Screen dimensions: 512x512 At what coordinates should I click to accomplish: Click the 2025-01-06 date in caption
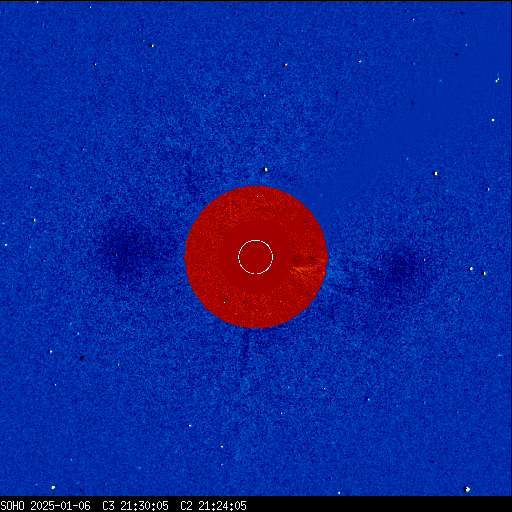click(60, 506)
